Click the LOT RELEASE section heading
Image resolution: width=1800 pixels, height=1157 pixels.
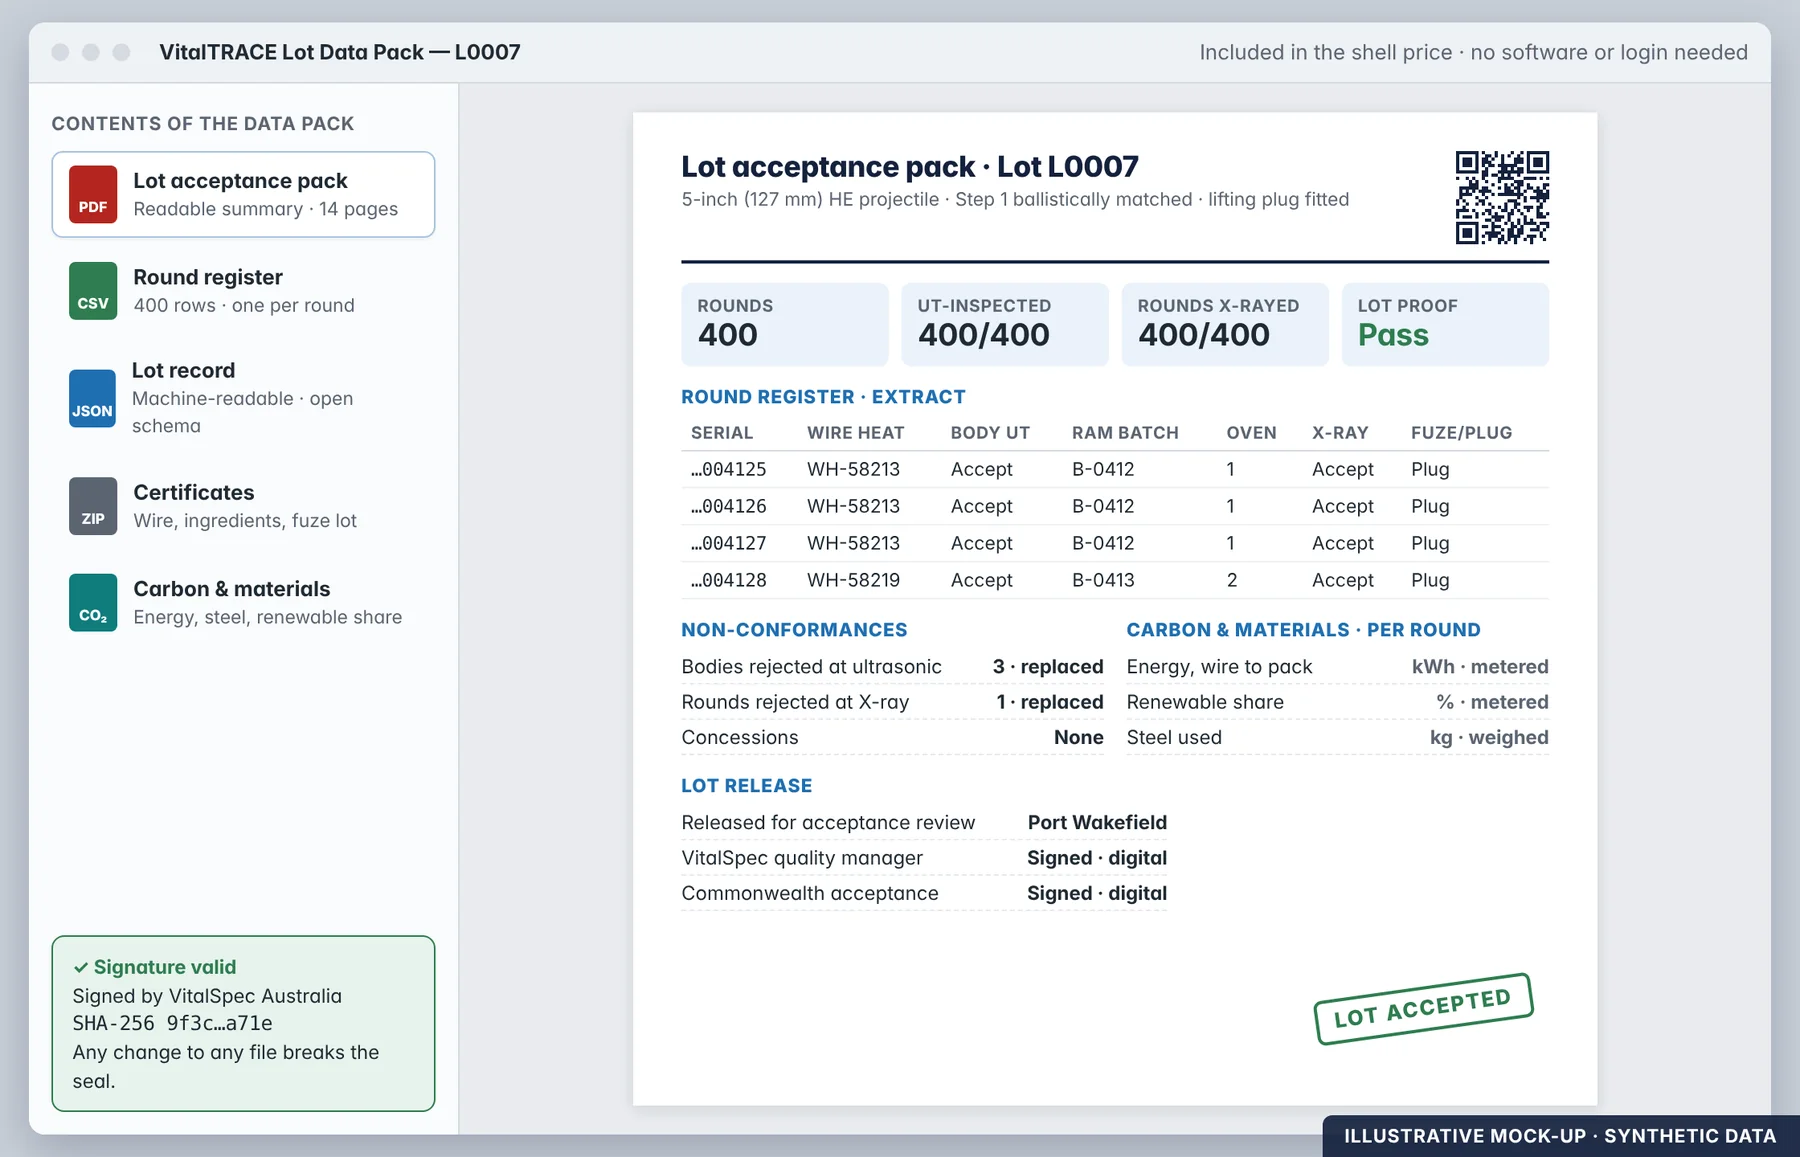click(x=746, y=786)
